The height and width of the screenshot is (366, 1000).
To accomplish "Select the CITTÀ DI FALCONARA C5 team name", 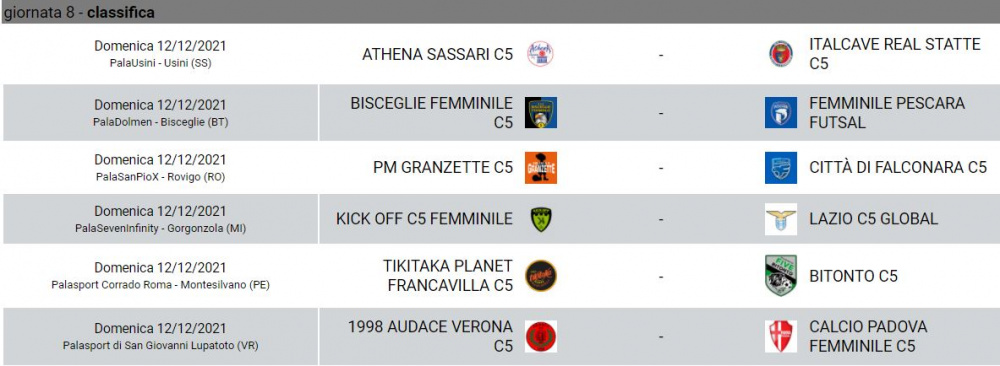I will 897,168.
